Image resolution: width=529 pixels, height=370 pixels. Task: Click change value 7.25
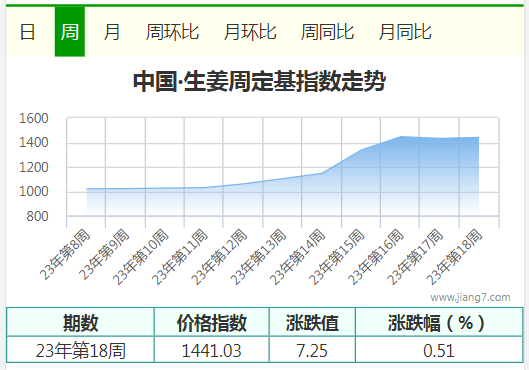[x=312, y=350]
